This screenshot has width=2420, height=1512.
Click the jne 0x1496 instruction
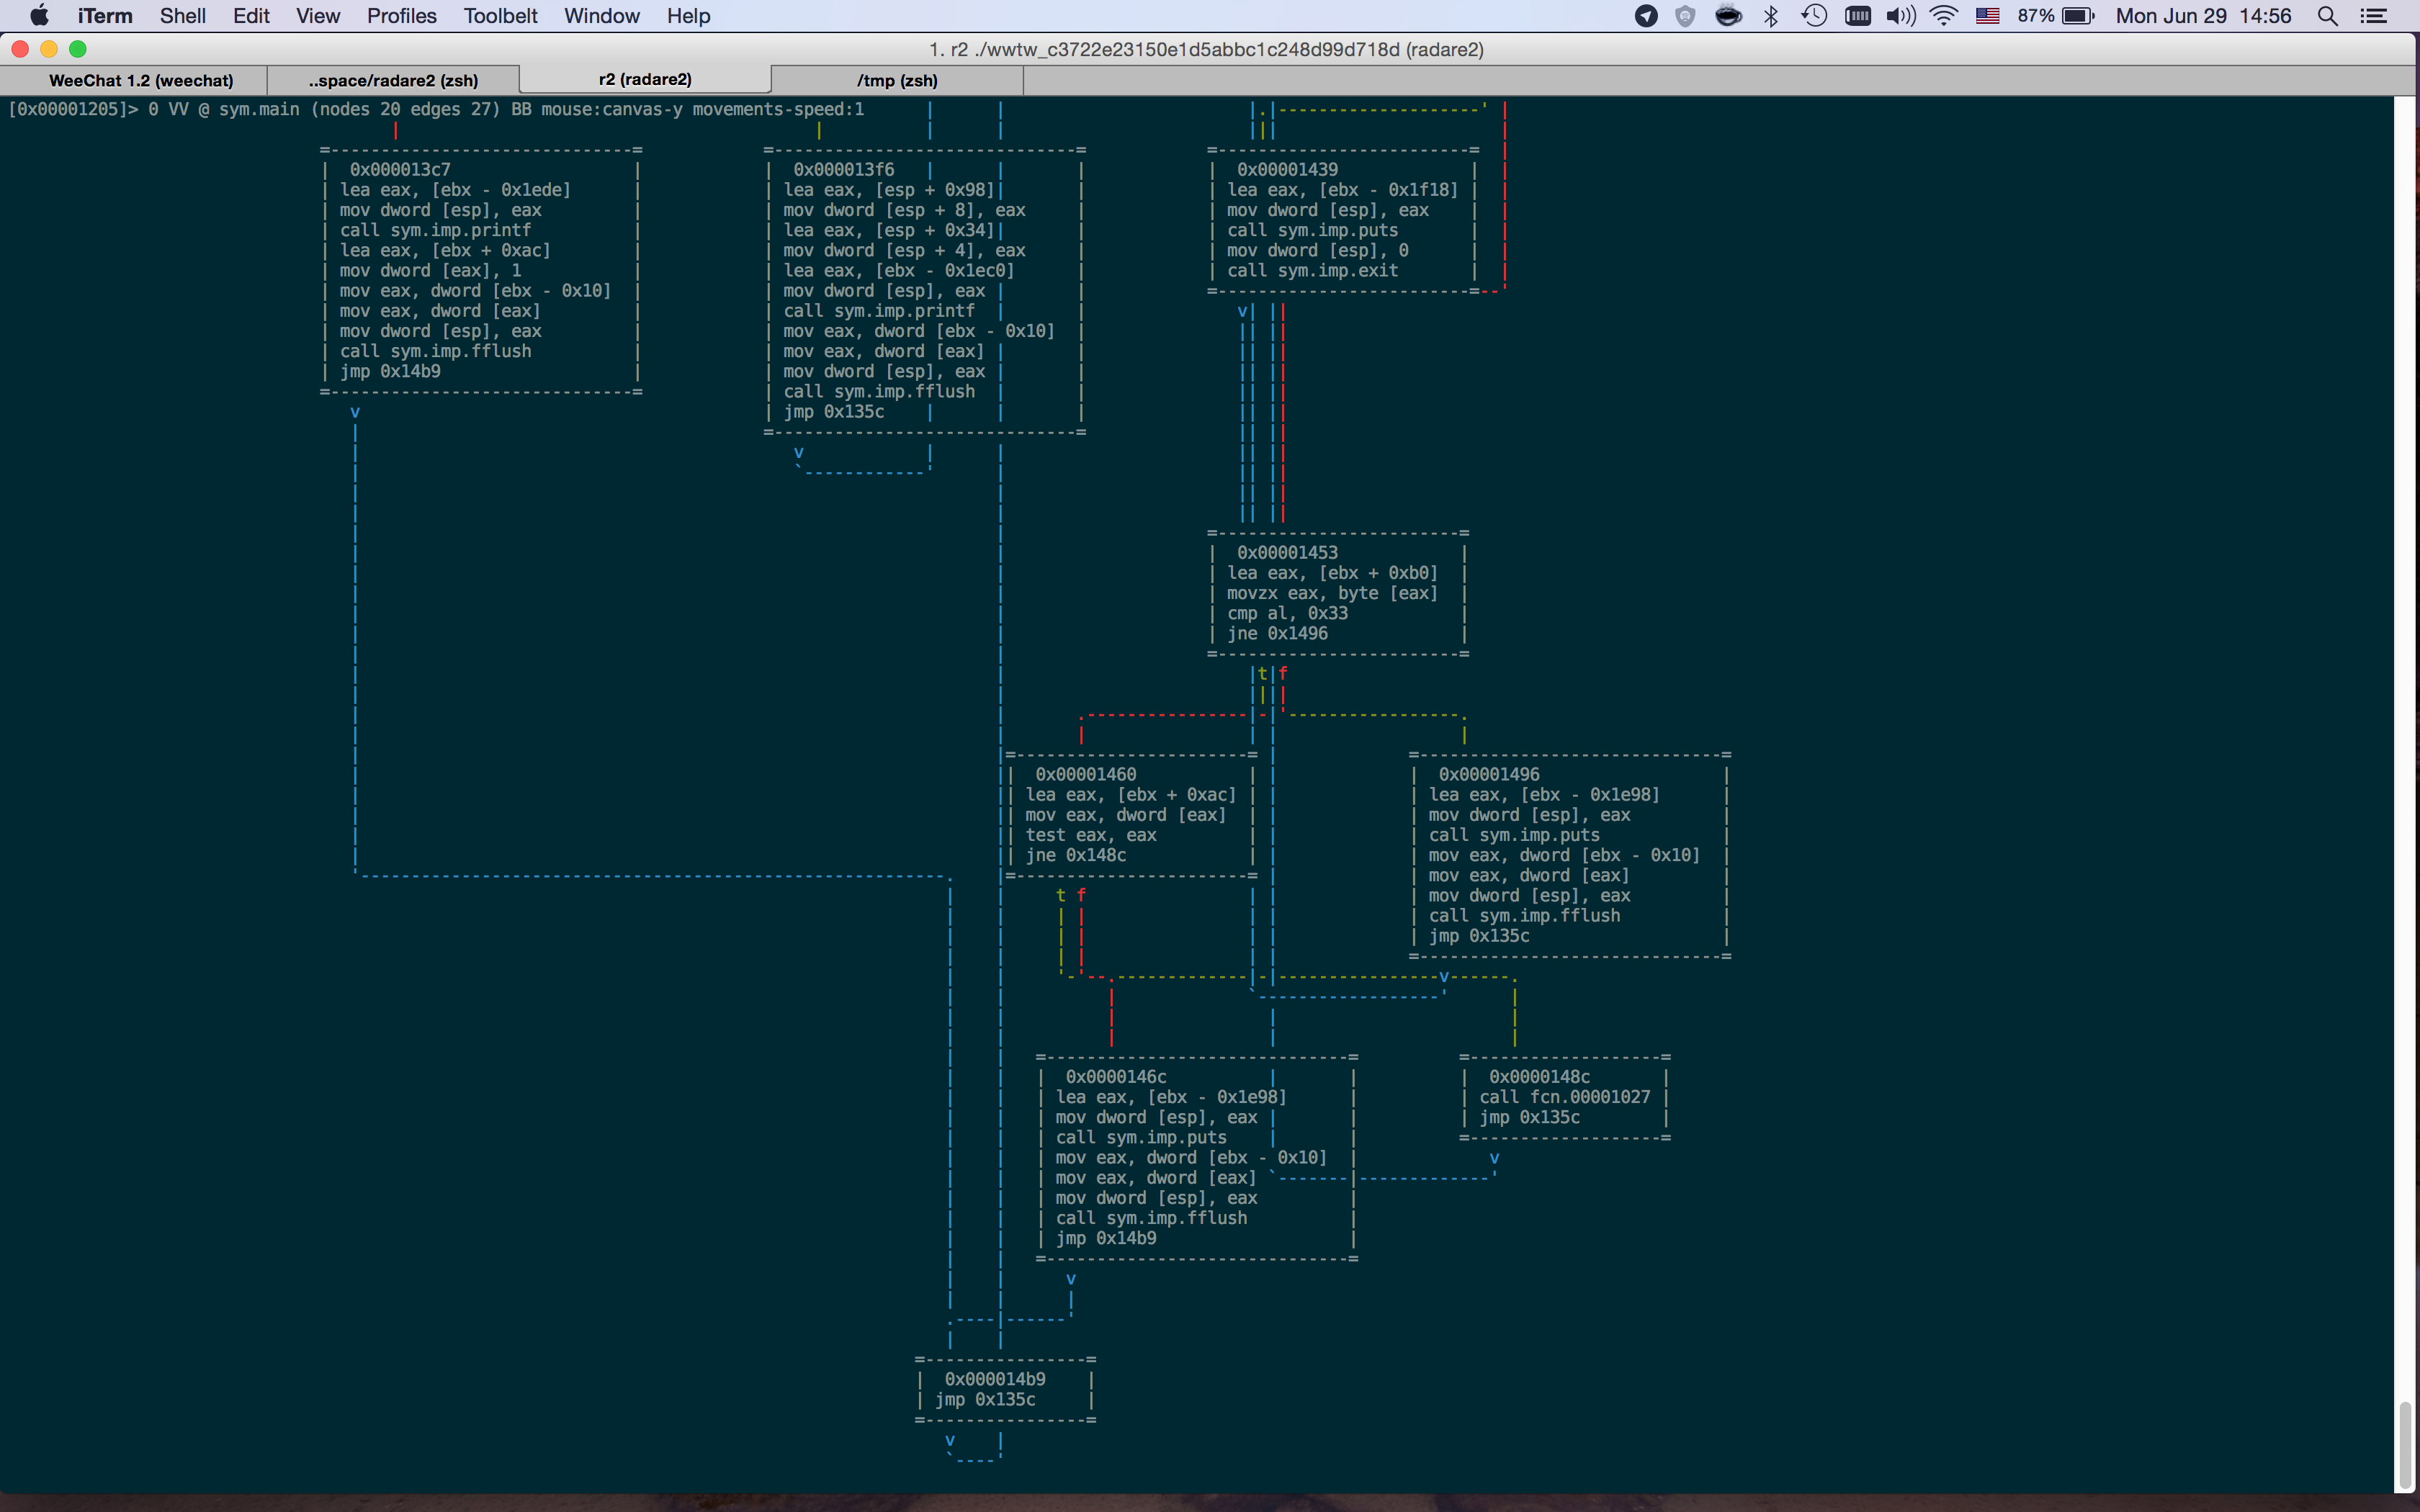1277,634
